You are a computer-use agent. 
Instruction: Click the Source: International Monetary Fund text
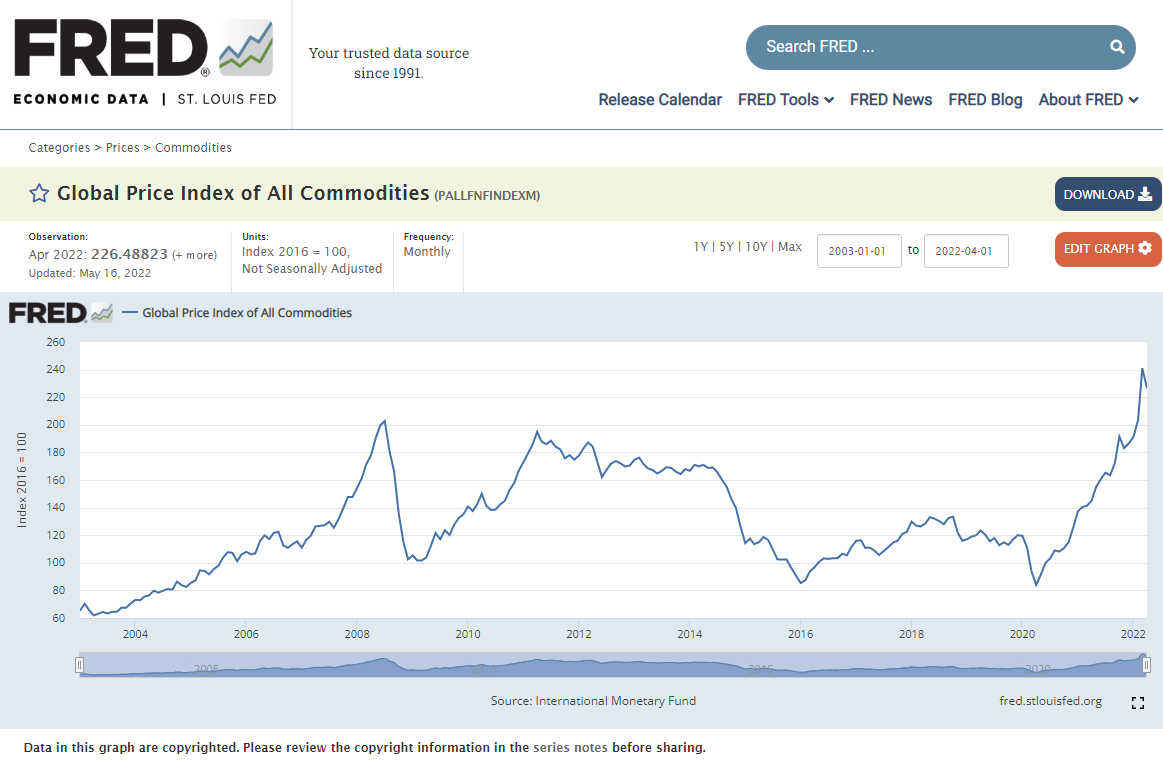click(593, 701)
